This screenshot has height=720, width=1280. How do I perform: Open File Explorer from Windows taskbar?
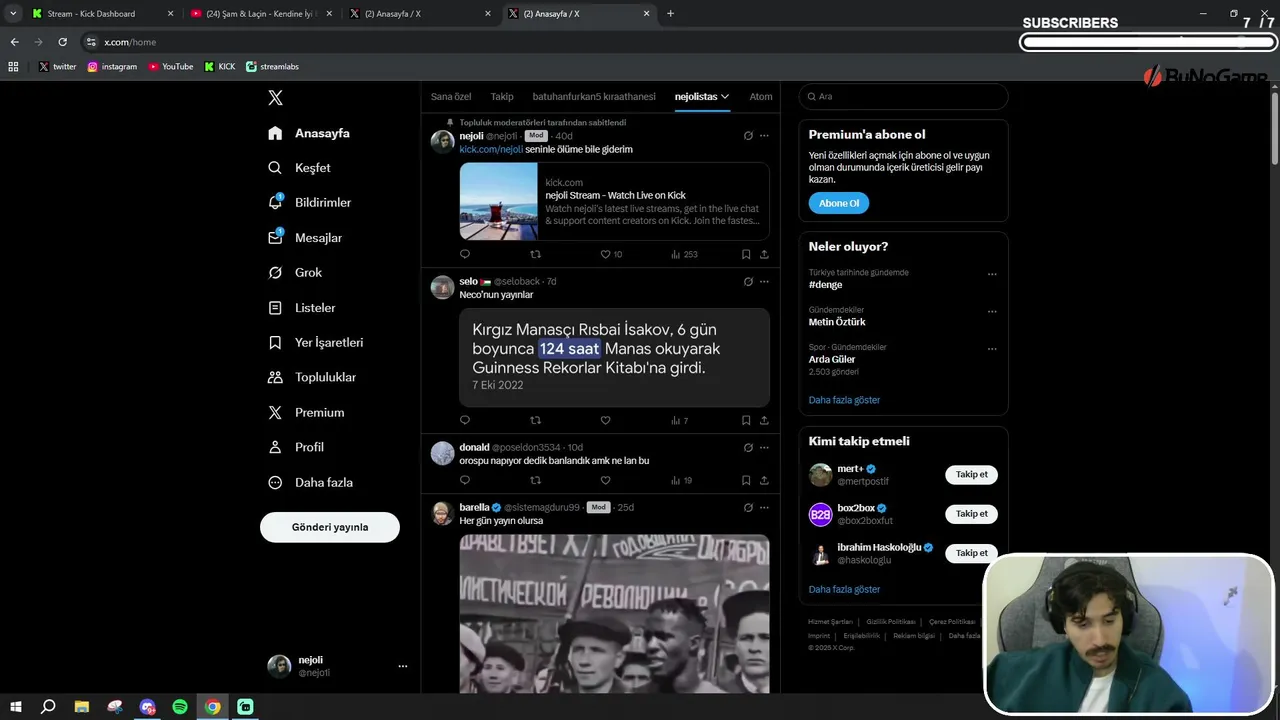tap(82, 706)
